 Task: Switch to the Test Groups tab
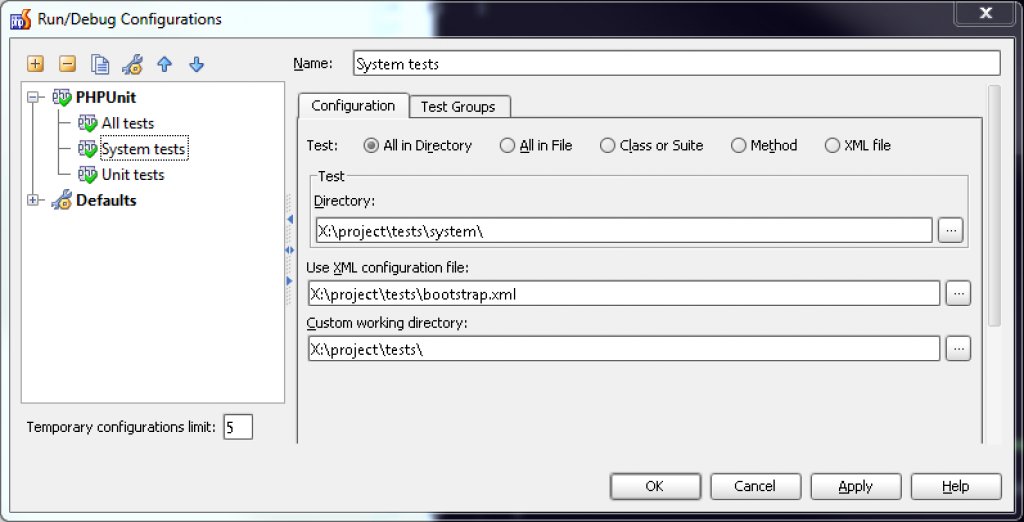458,106
